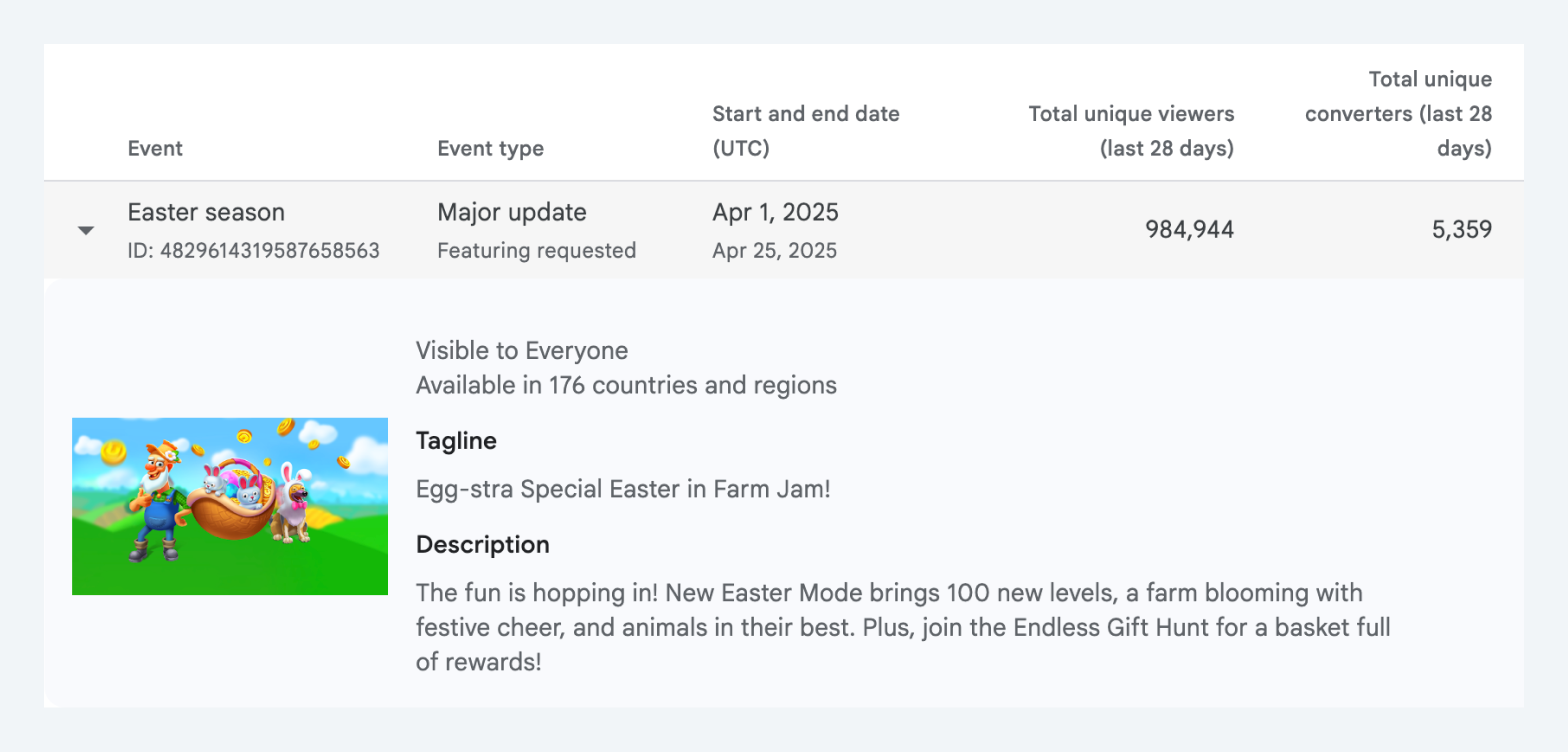
Task: Click the Apr 1, 2025 start date
Action: 776,212
